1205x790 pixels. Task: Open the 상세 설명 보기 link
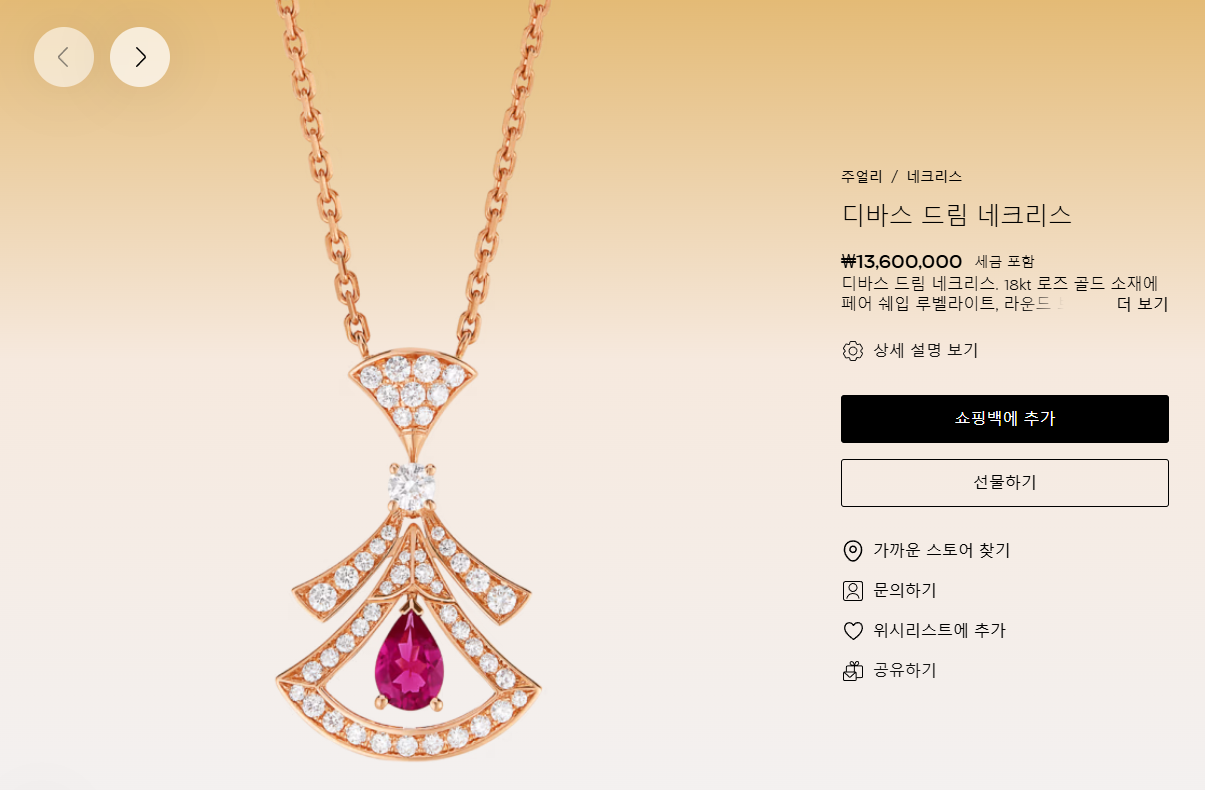pyautogui.click(x=926, y=351)
